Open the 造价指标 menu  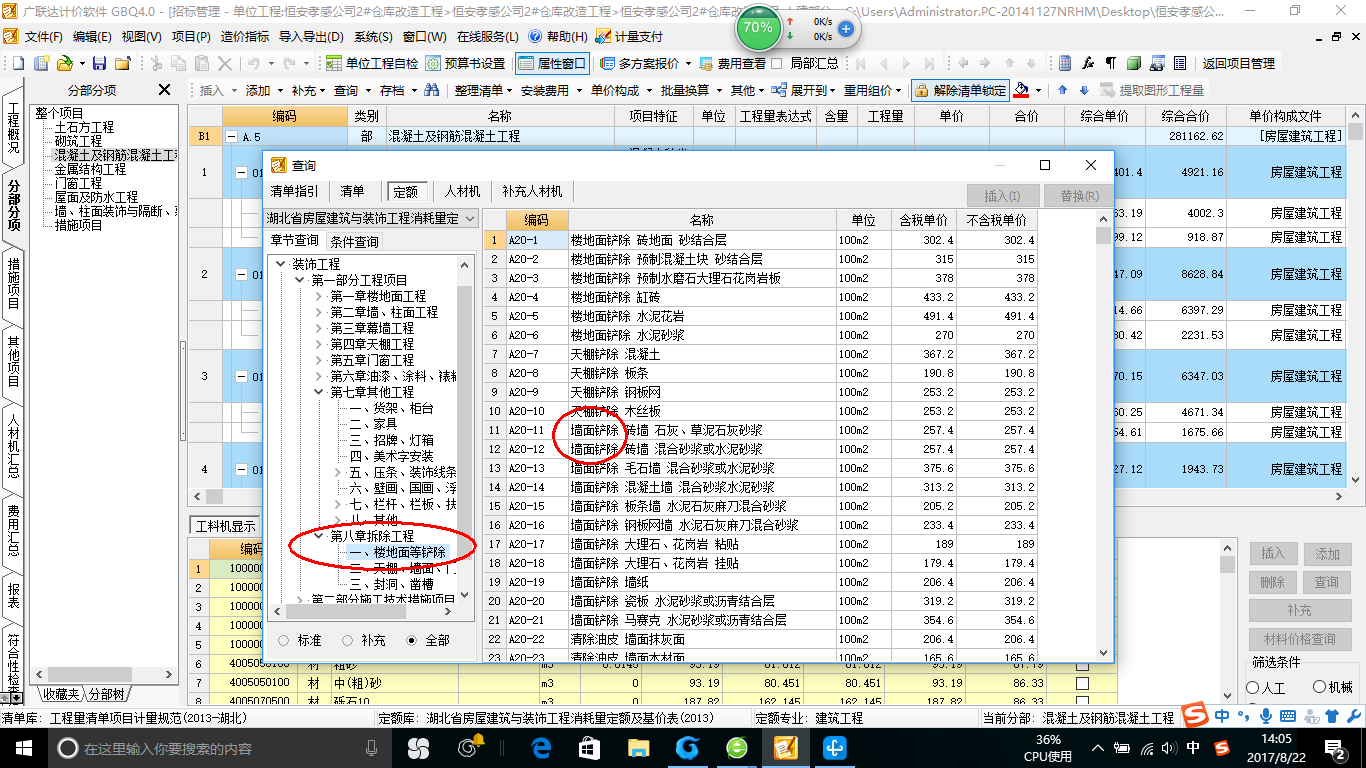(x=244, y=36)
